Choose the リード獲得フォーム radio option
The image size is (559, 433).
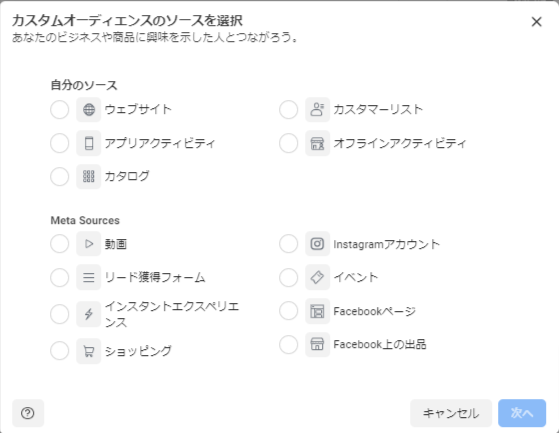point(60,277)
